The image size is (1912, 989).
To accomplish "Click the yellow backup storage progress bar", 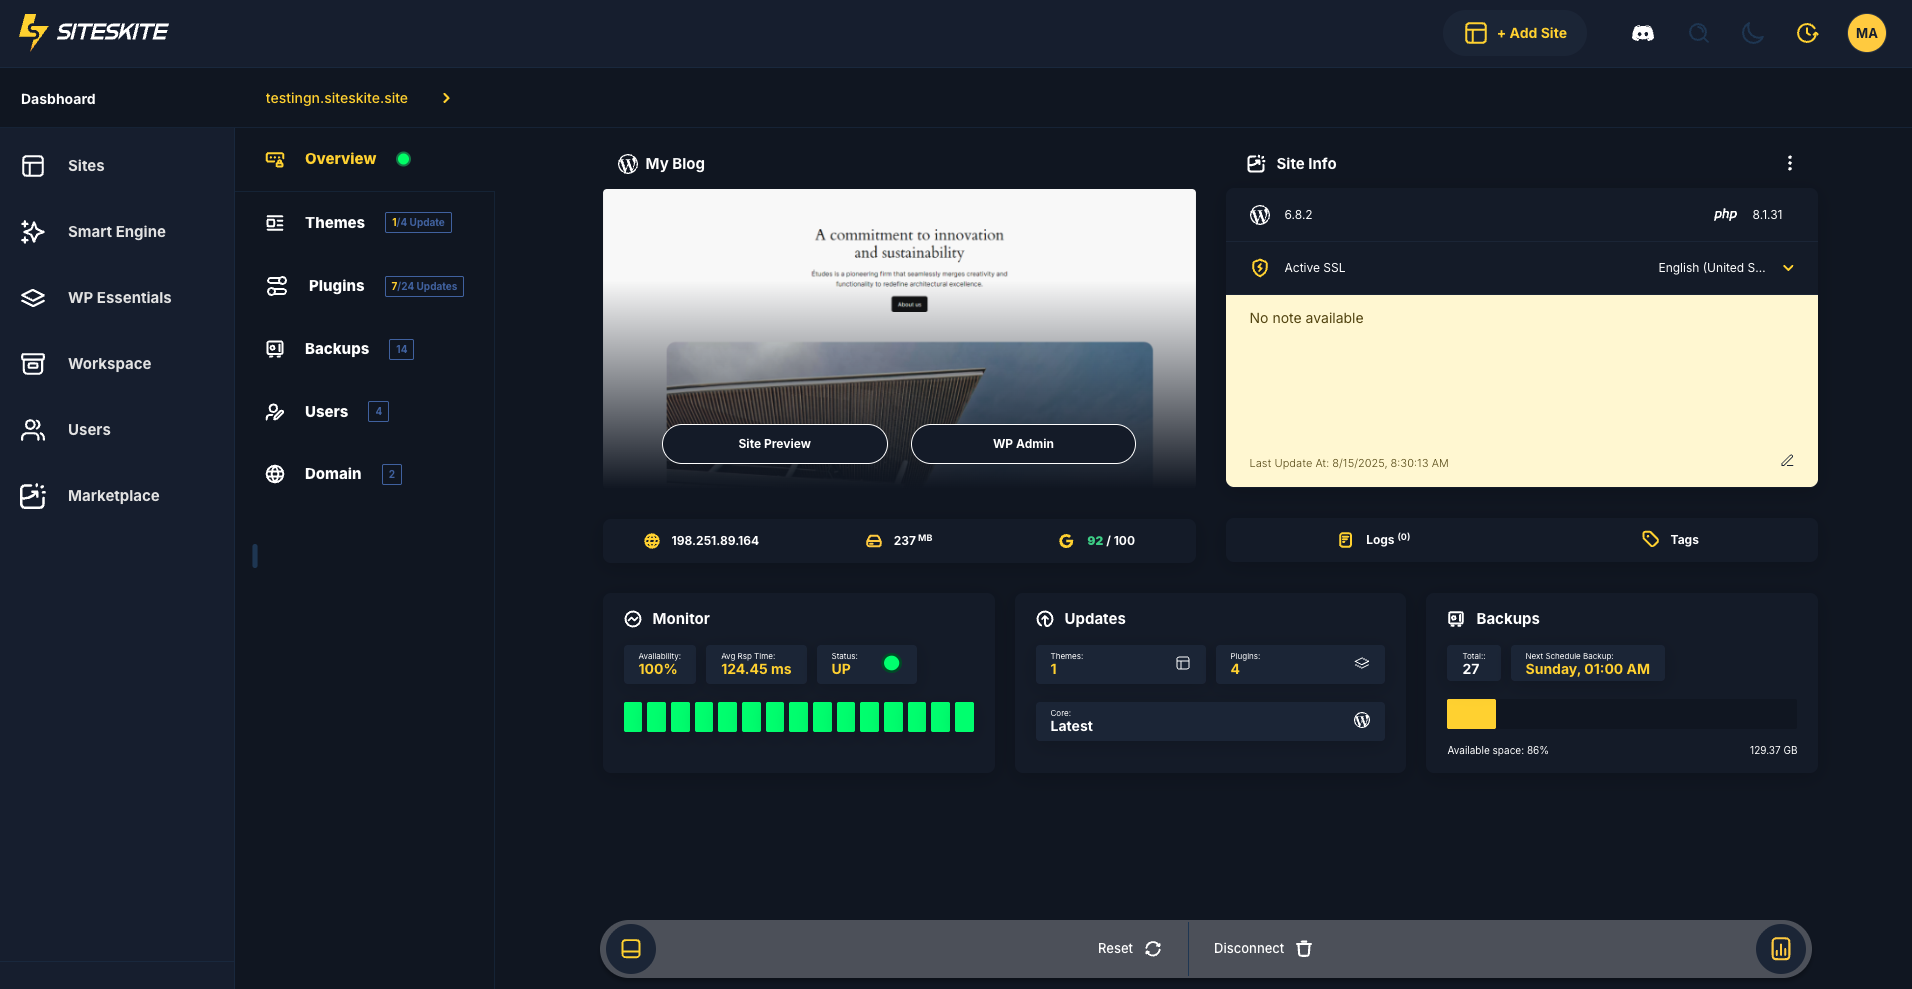I will pyautogui.click(x=1471, y=714).
